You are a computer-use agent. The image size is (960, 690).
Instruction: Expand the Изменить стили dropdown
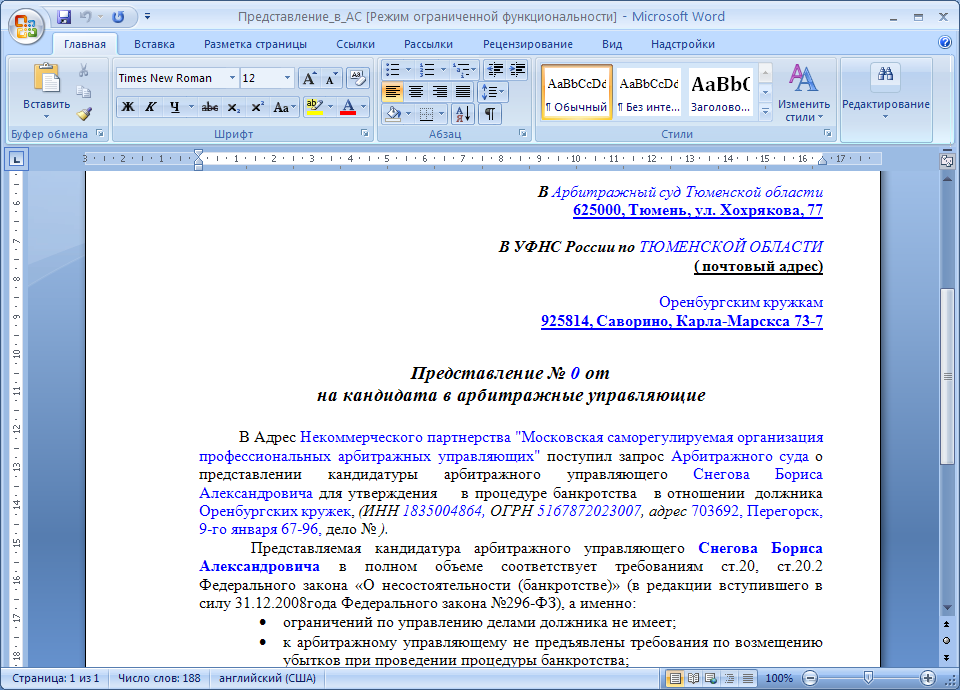804,94
